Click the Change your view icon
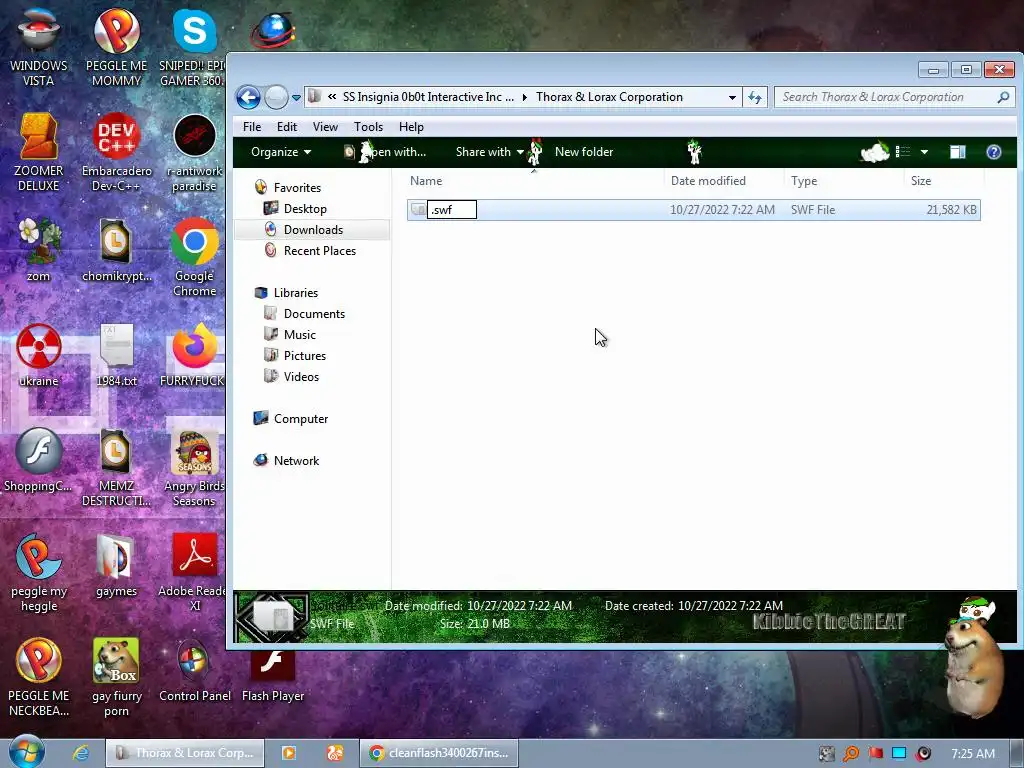The image size is (1024, 768). (x=903, y=152)
